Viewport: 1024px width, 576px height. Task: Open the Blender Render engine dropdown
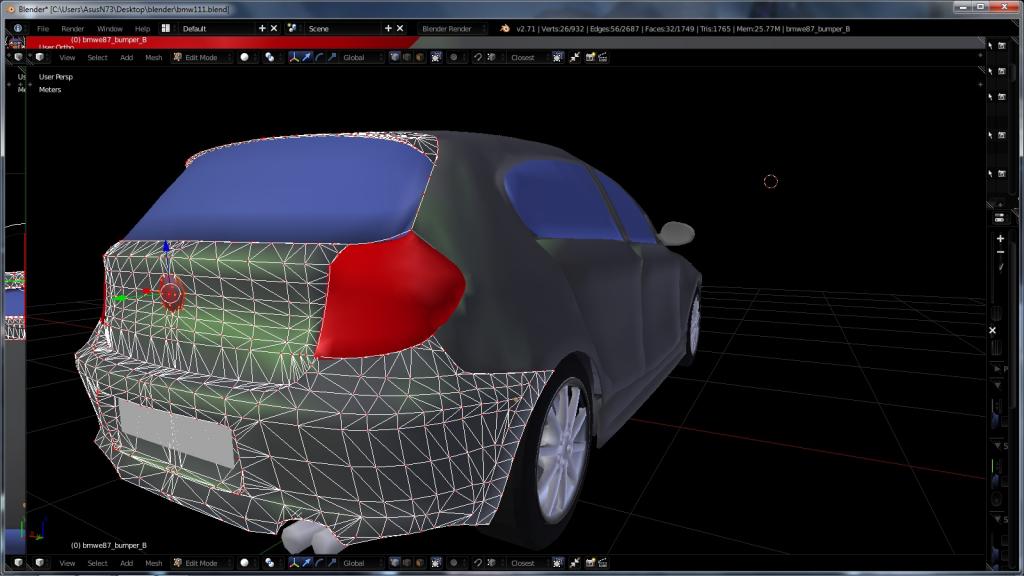click(452, 29)
